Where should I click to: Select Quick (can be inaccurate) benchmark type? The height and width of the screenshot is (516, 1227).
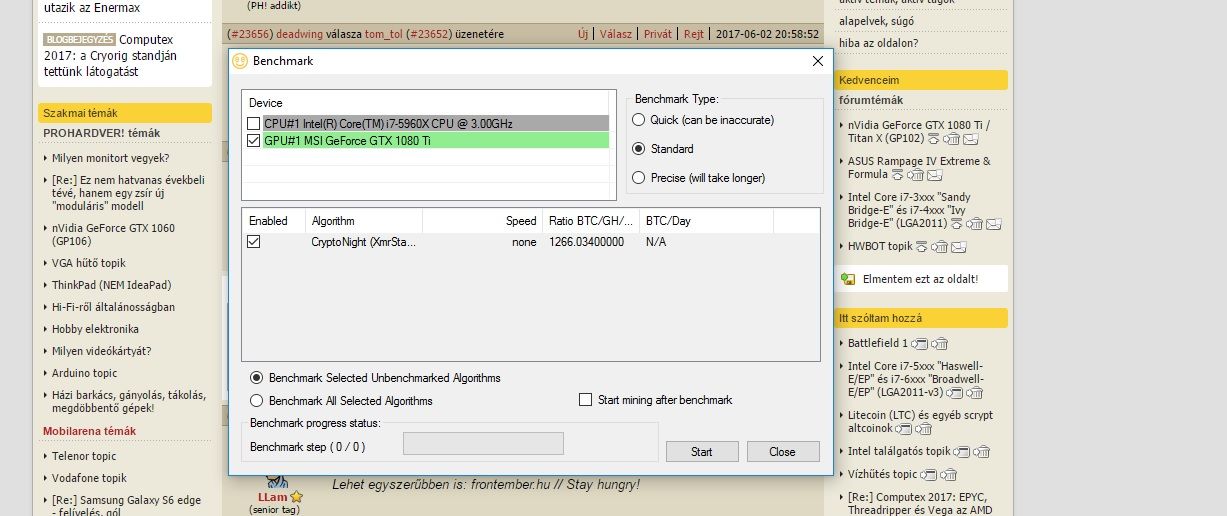(638, 120)
